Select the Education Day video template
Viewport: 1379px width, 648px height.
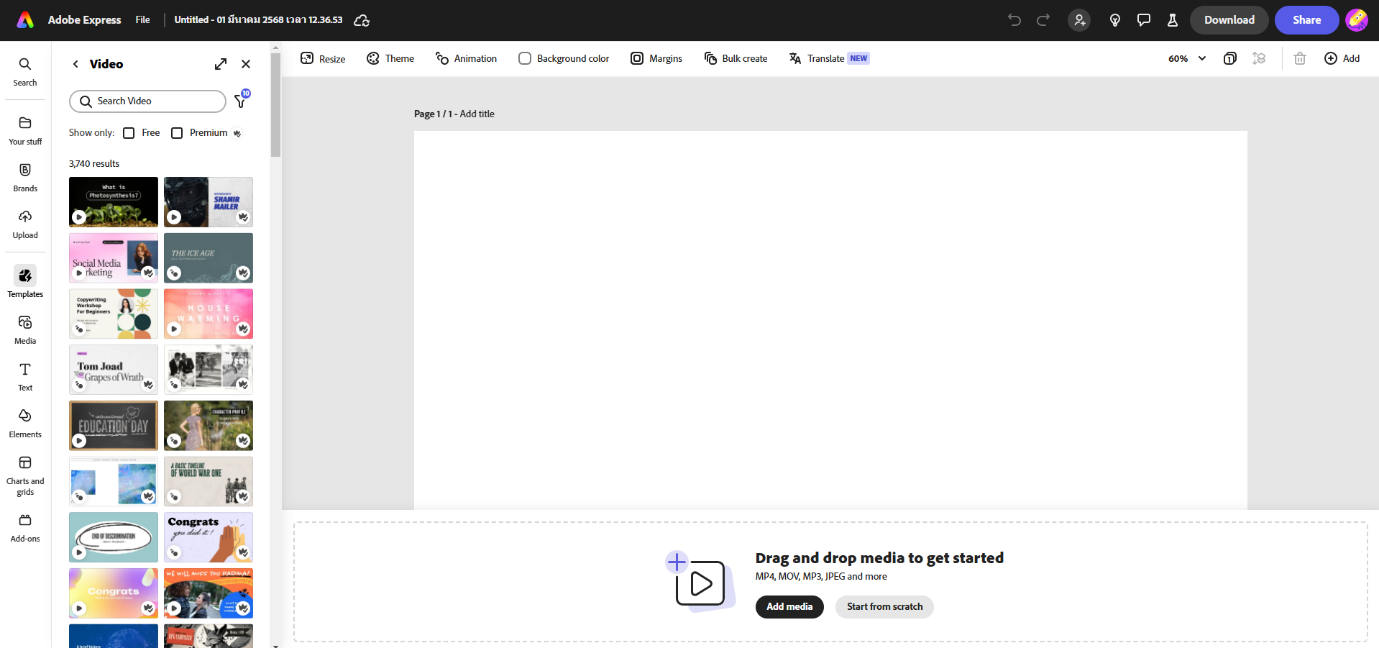coord(113,426)
